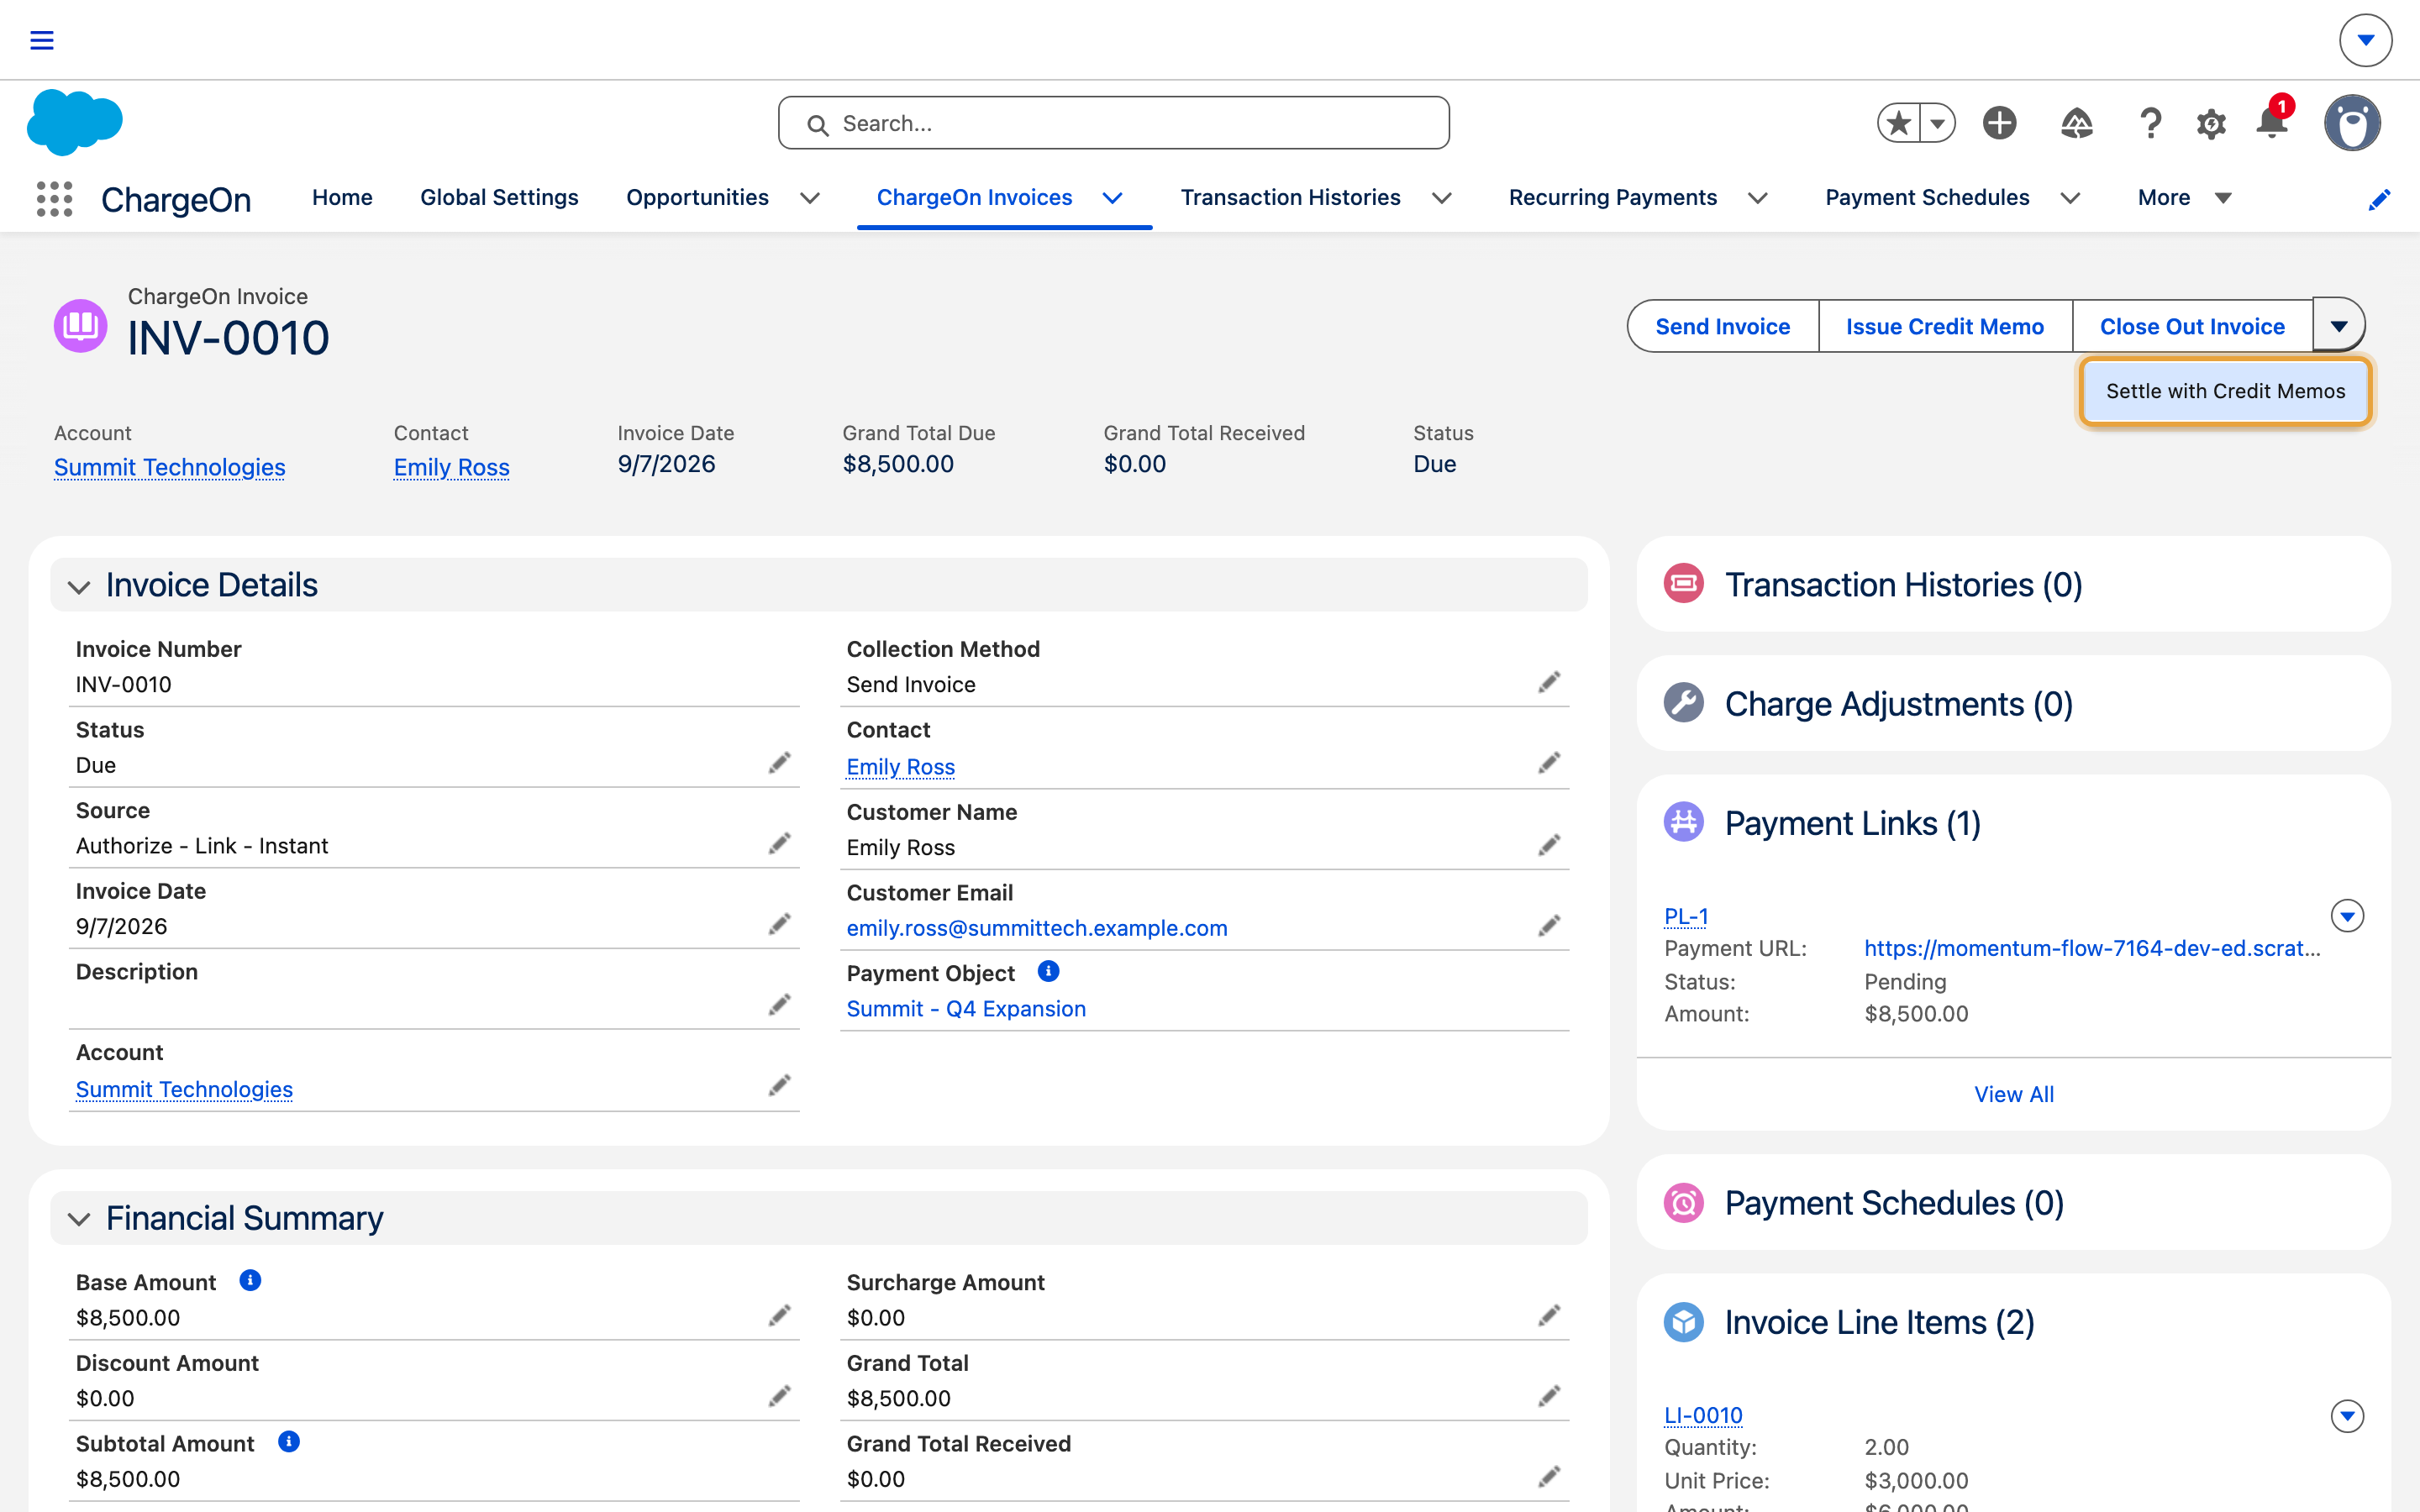2420x1512 pixels.
Task: Open user profile avatar menu
Action: coord(2352,123)
